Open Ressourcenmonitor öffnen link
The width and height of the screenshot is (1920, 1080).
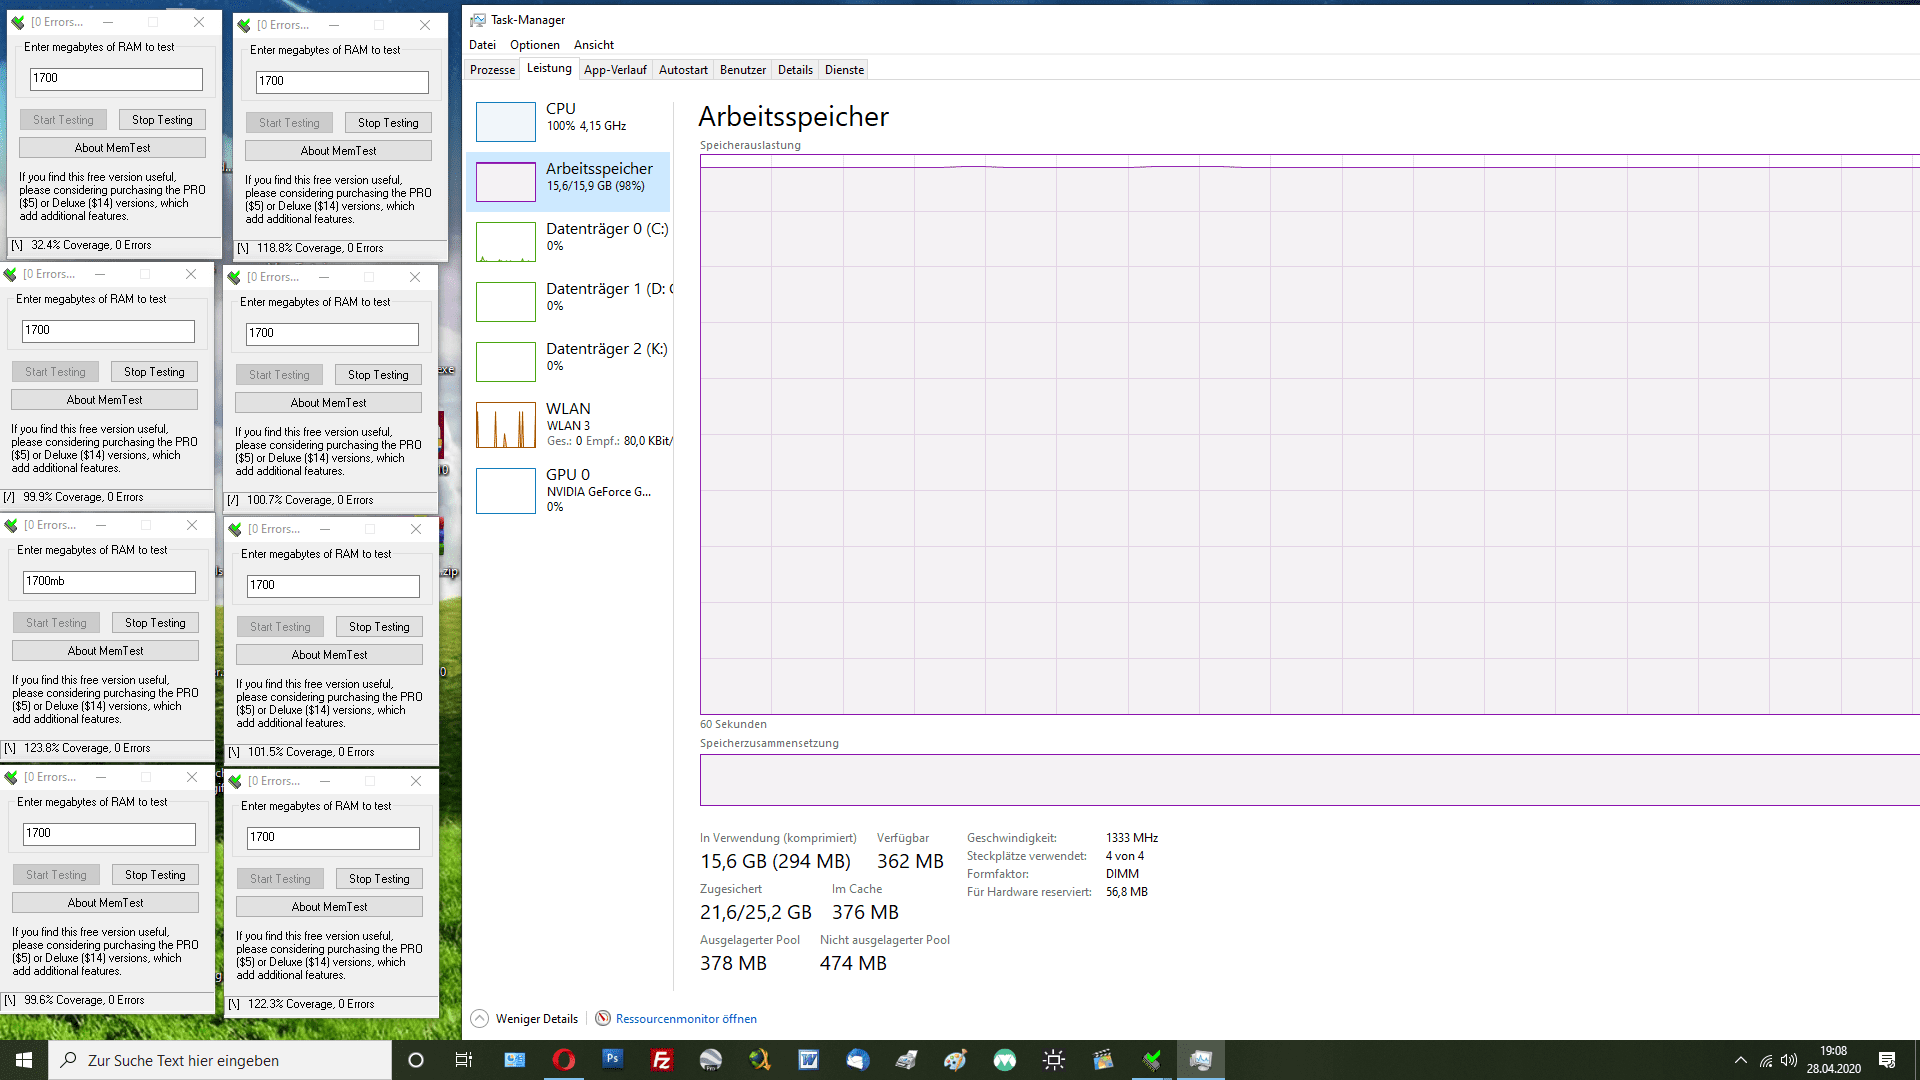coord(686,1019)
